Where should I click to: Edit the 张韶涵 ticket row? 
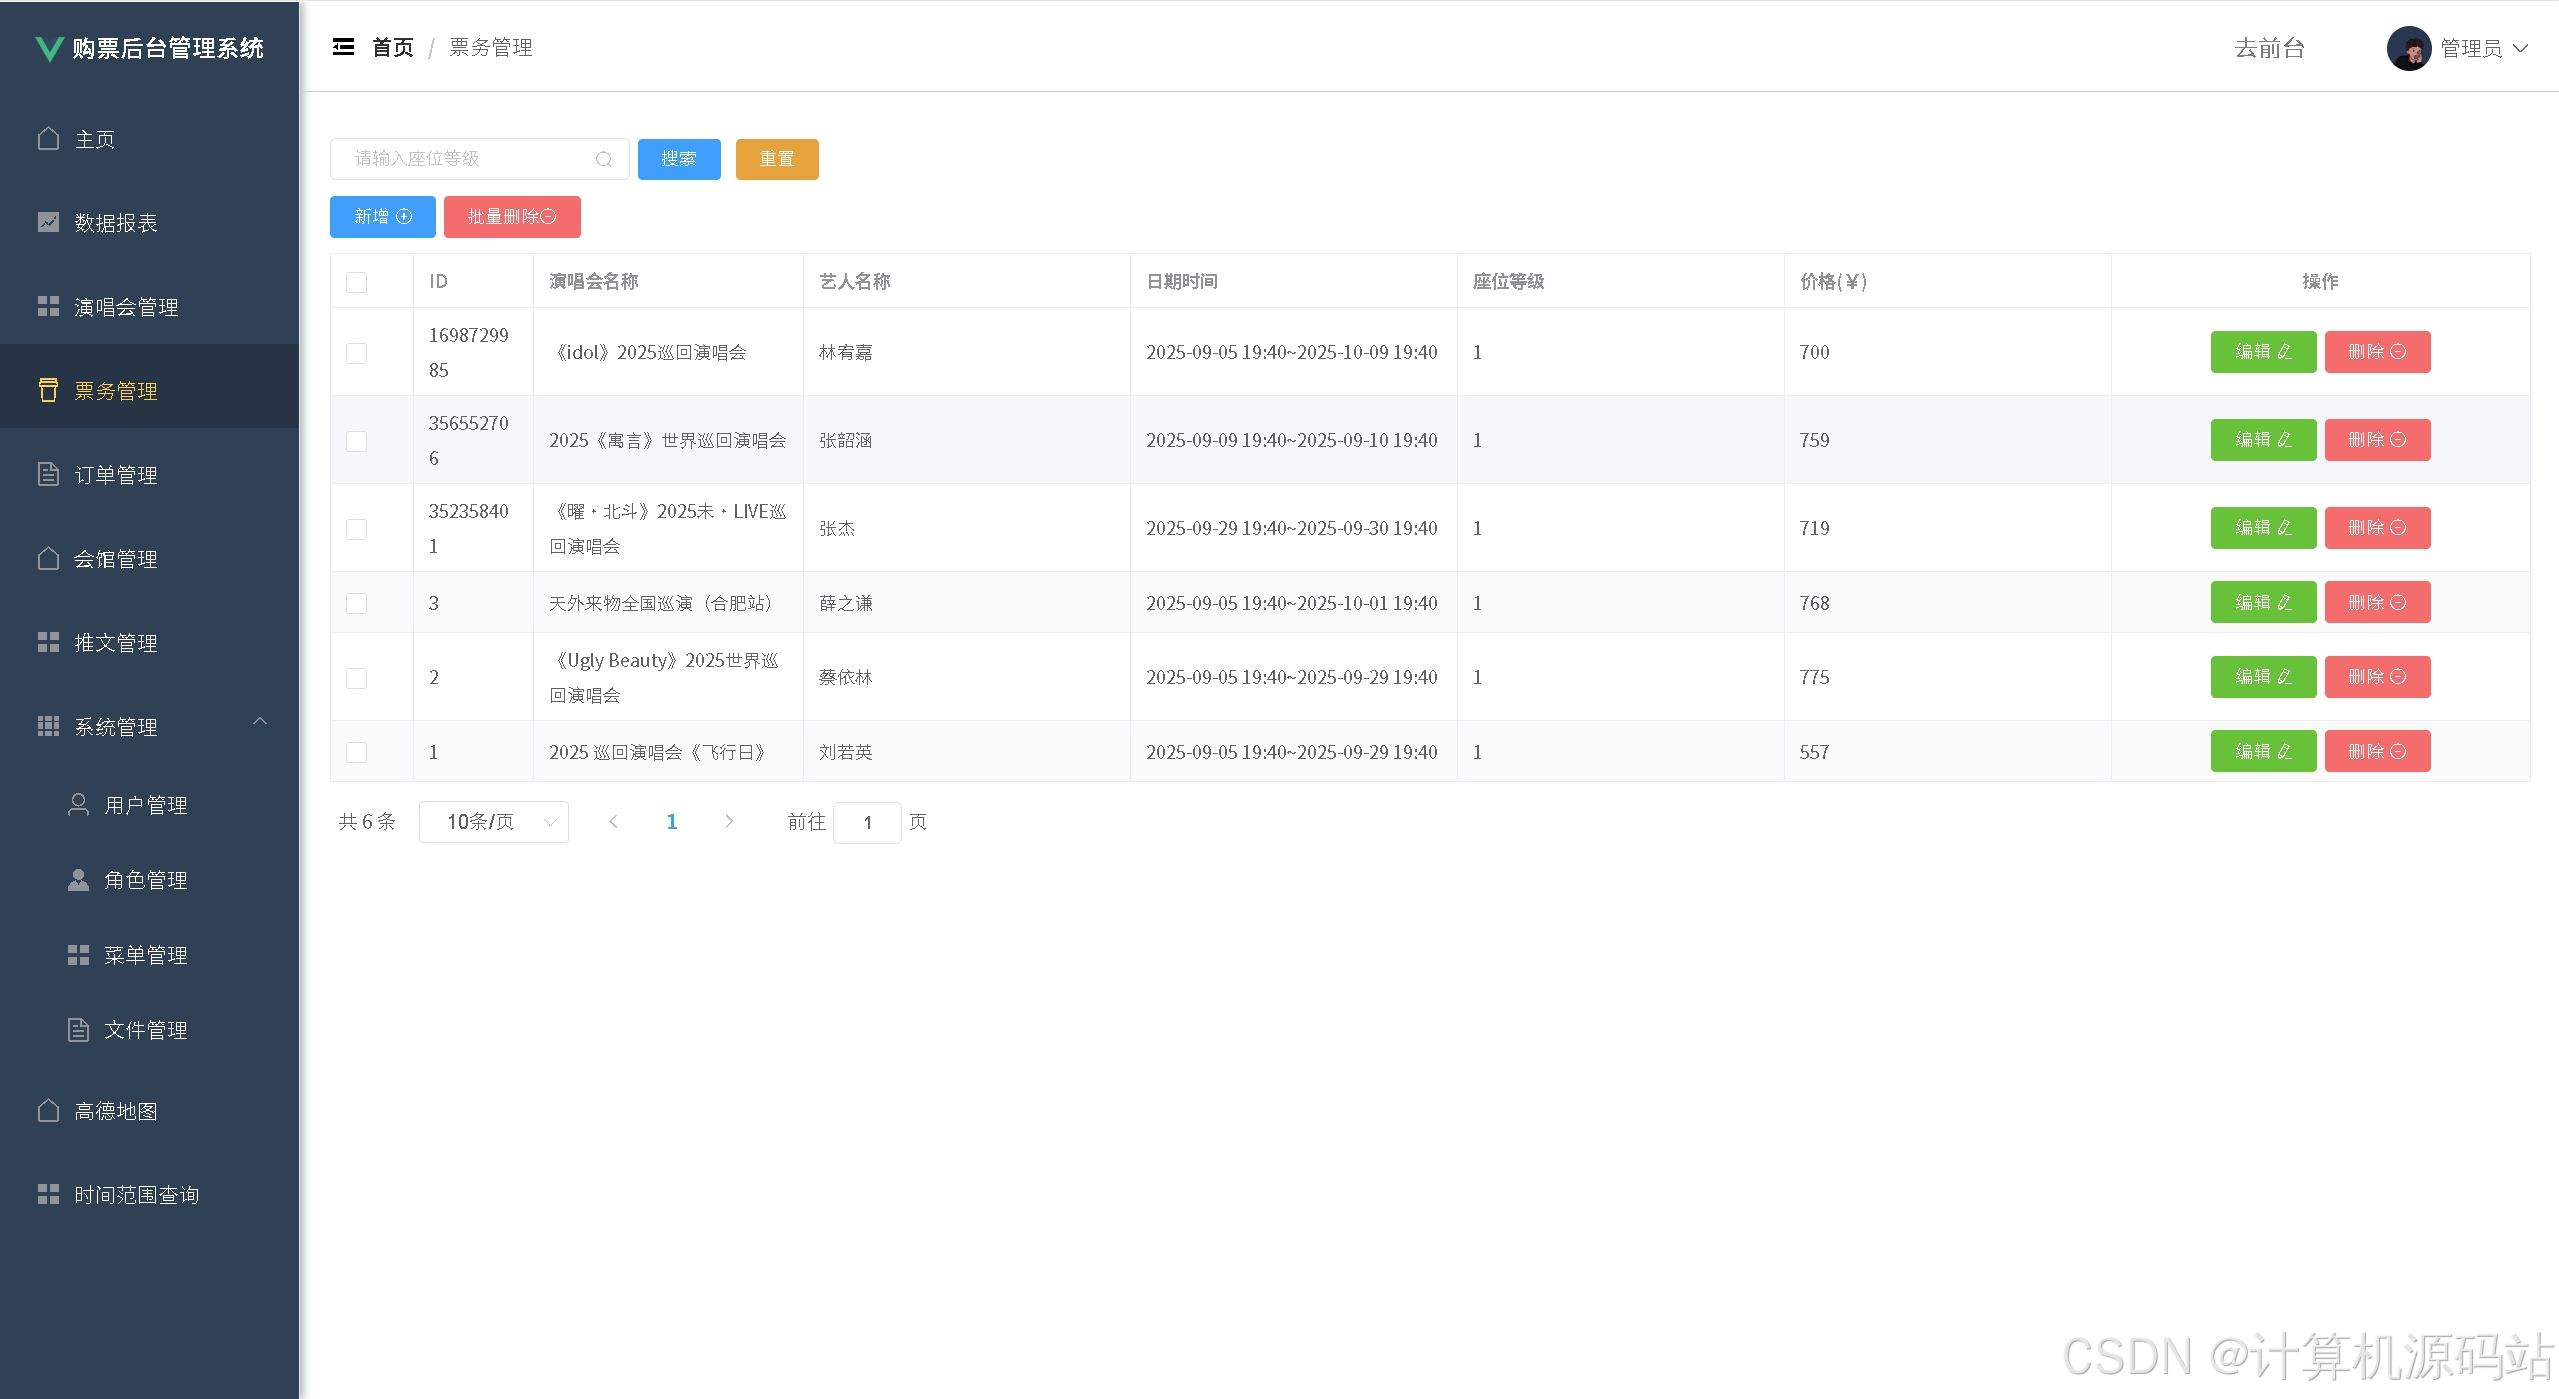(2263, 440)
